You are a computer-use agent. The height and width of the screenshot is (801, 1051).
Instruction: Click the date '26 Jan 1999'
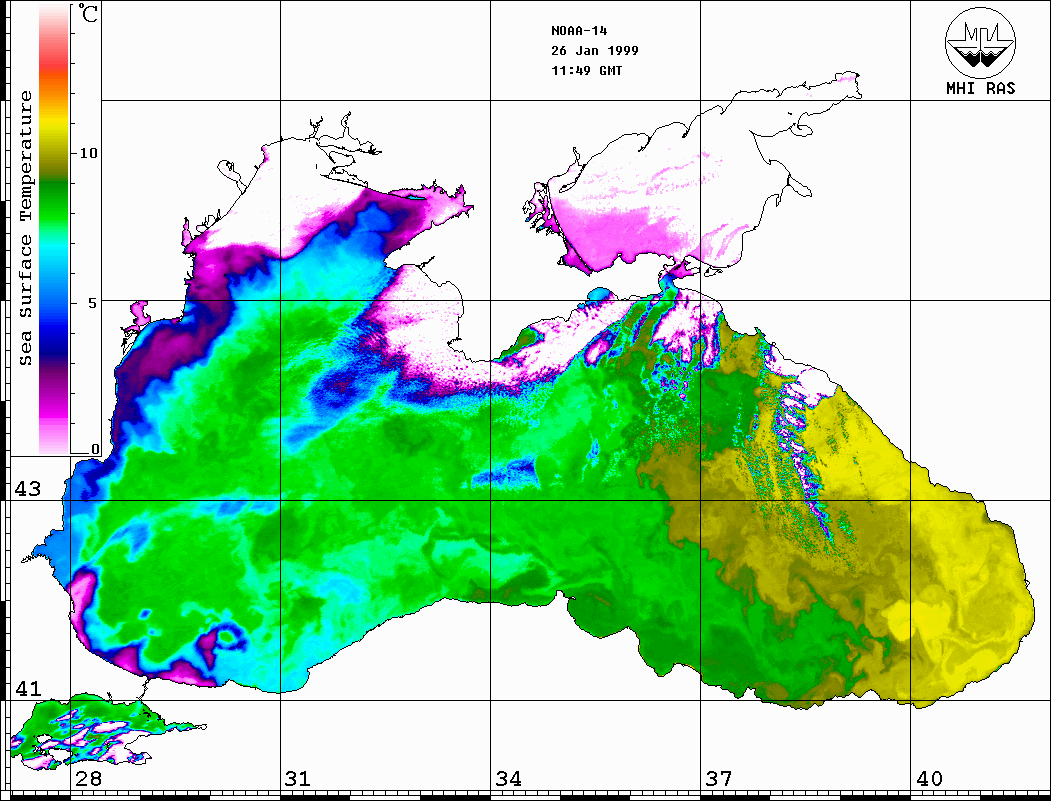pos(595,51)
